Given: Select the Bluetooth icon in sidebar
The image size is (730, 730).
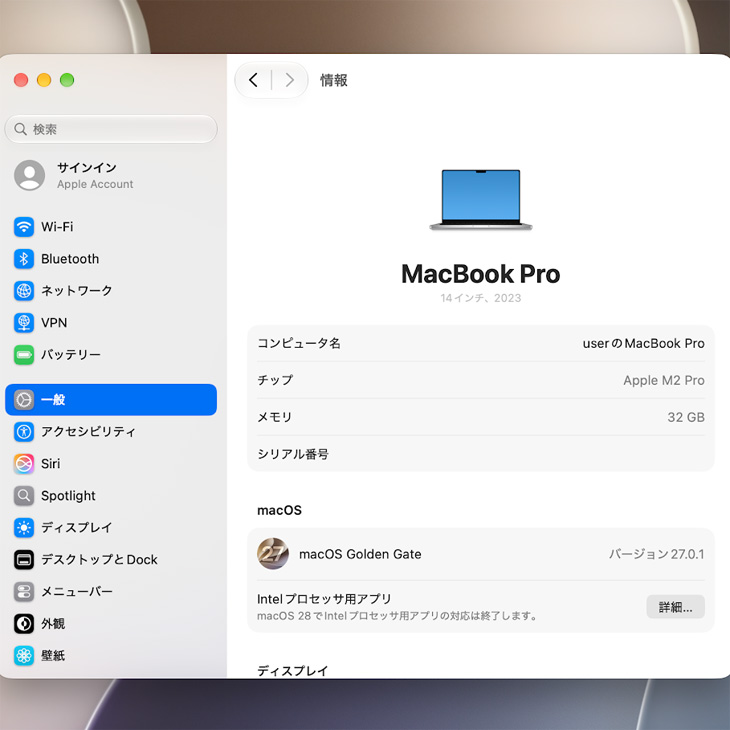Looking at the screenshot, I should [24, 259].
